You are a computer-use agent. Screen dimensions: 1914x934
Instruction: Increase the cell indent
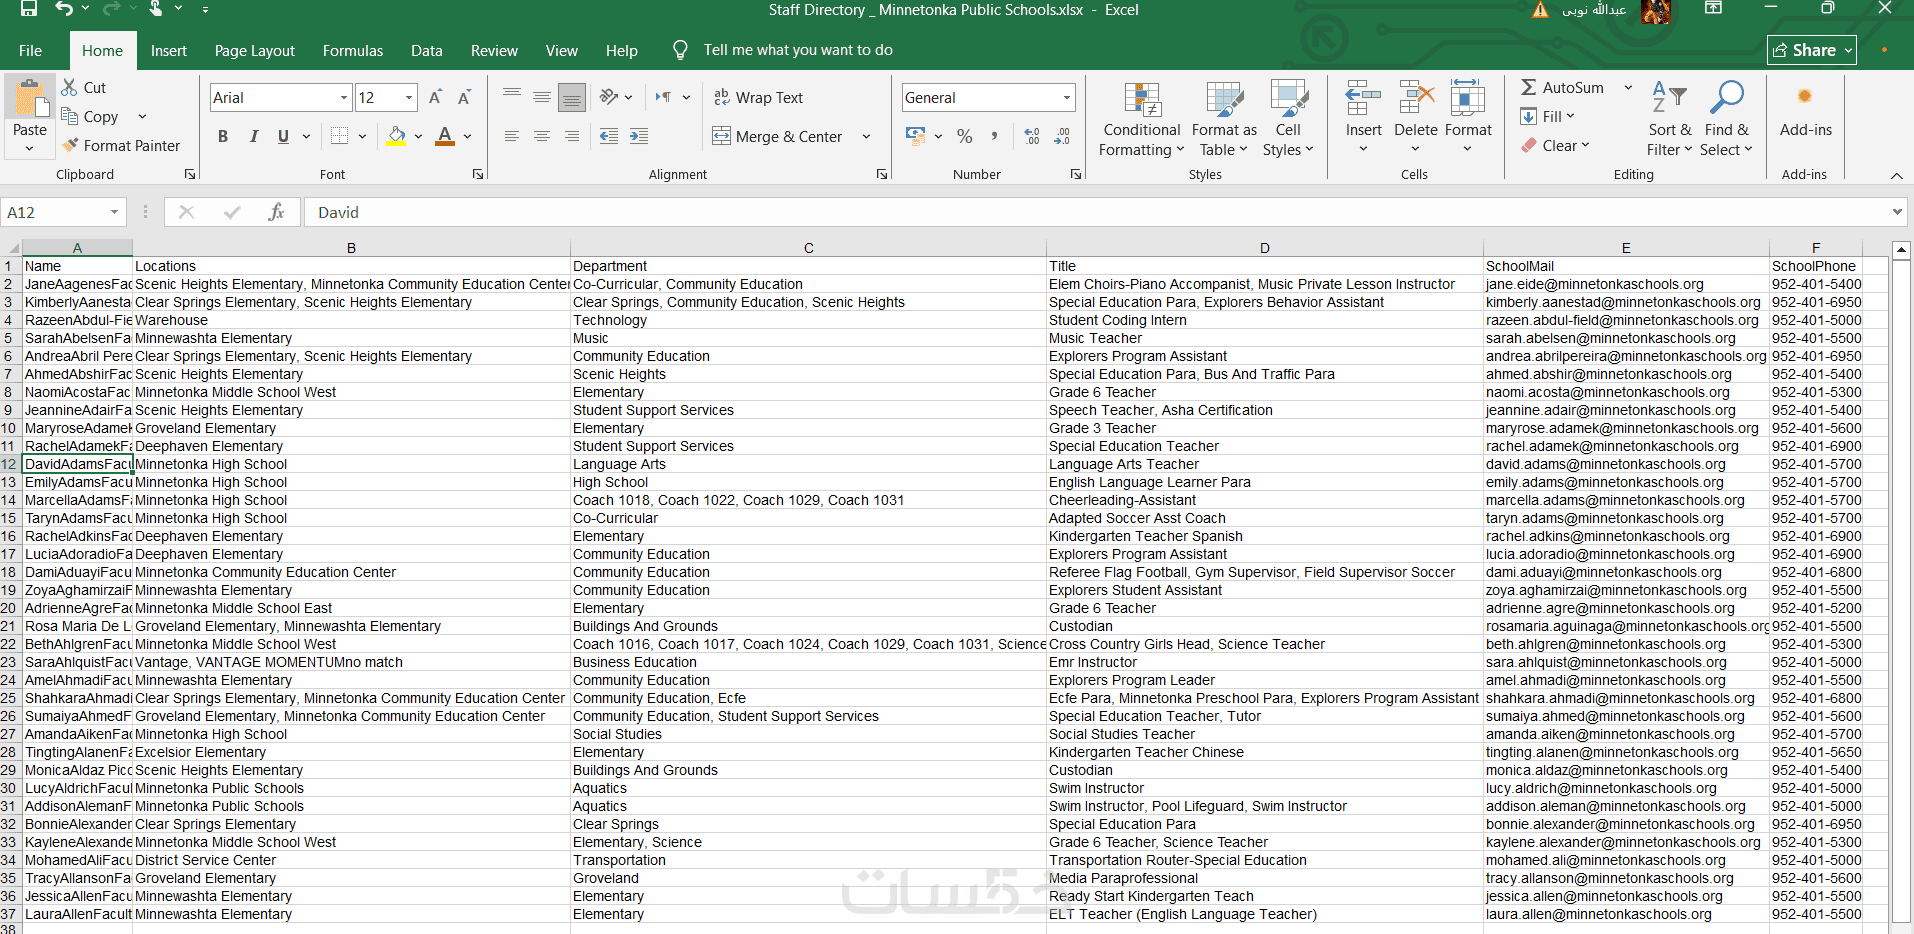(639, 136)
